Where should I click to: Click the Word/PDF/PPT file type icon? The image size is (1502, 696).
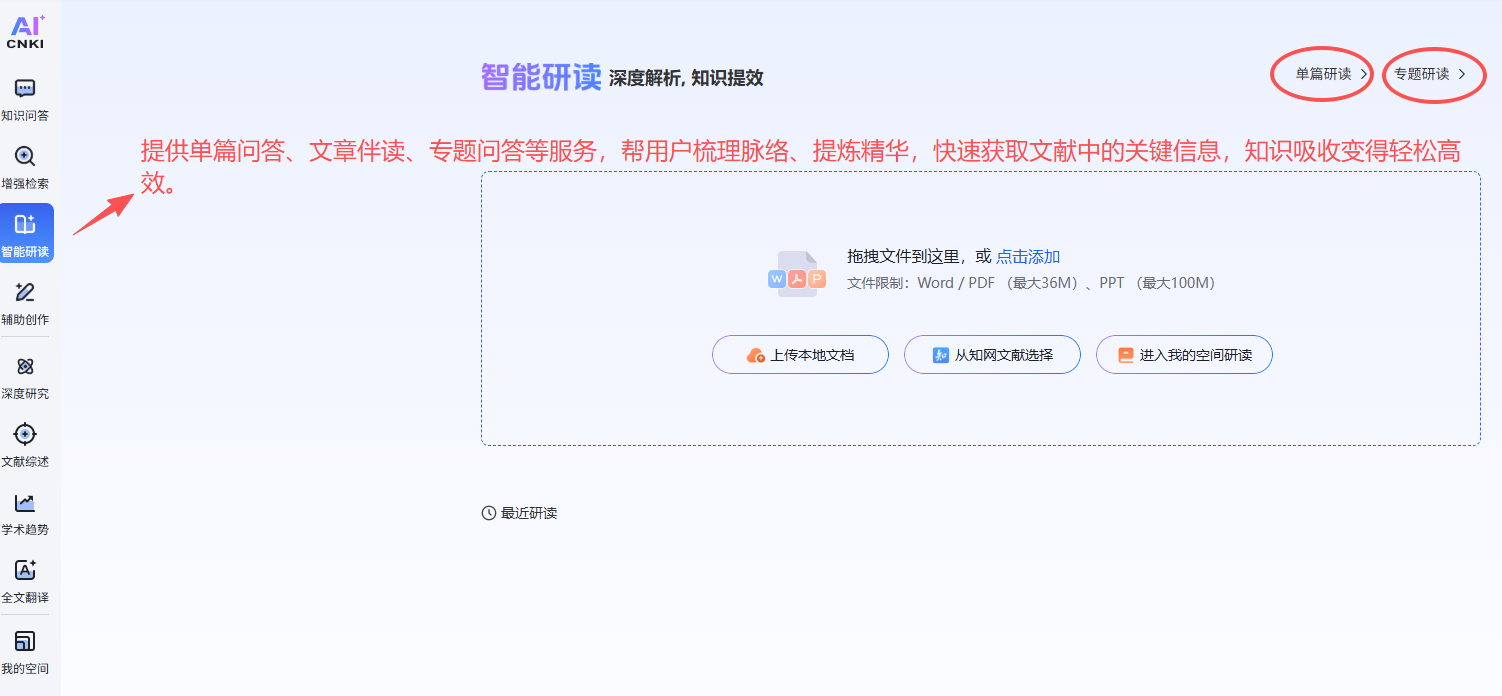(797, 275)
